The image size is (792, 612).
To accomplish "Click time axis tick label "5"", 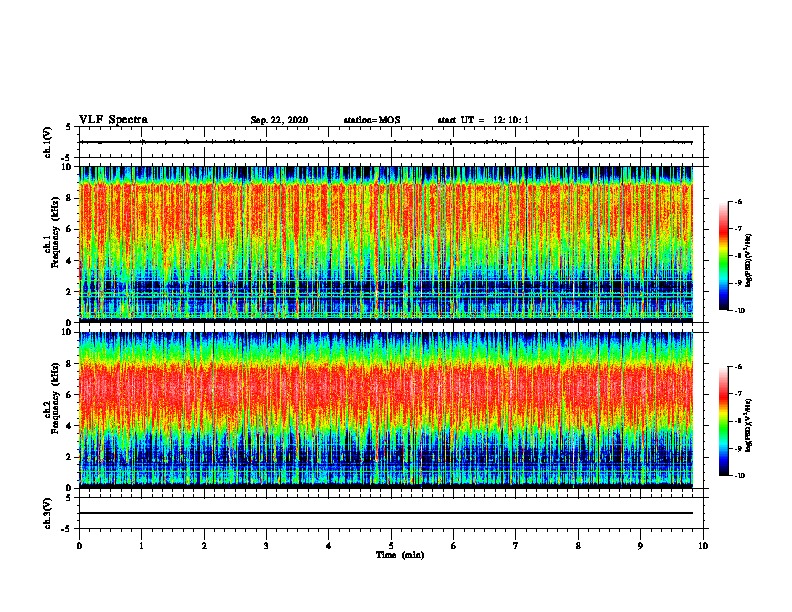I will tap(391, 546).
